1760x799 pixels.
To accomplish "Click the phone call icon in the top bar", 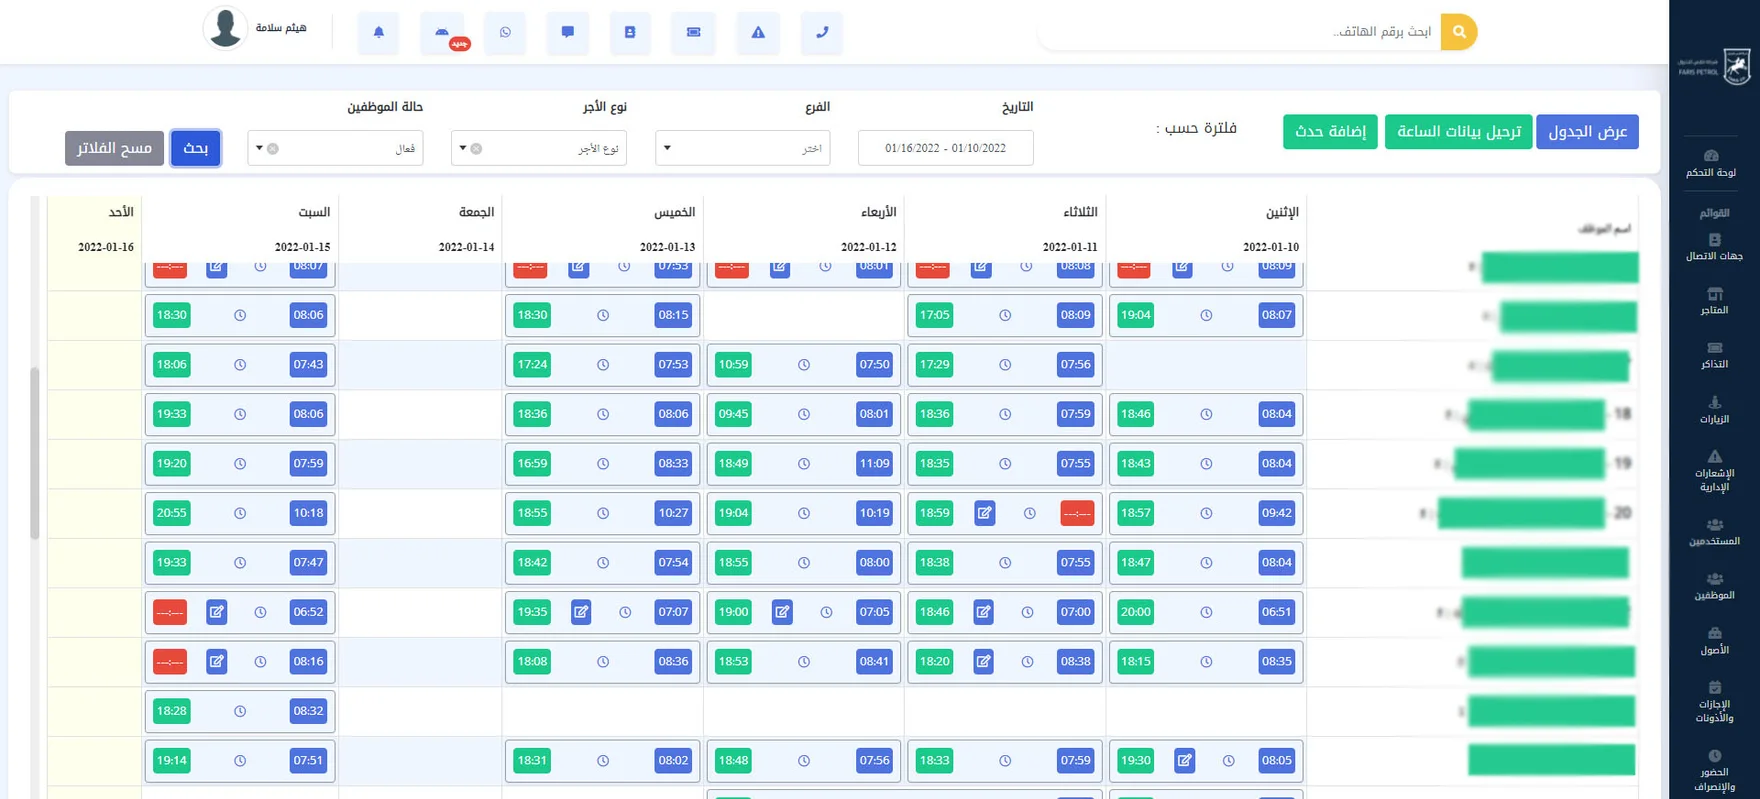I will [x=822, y=32].
